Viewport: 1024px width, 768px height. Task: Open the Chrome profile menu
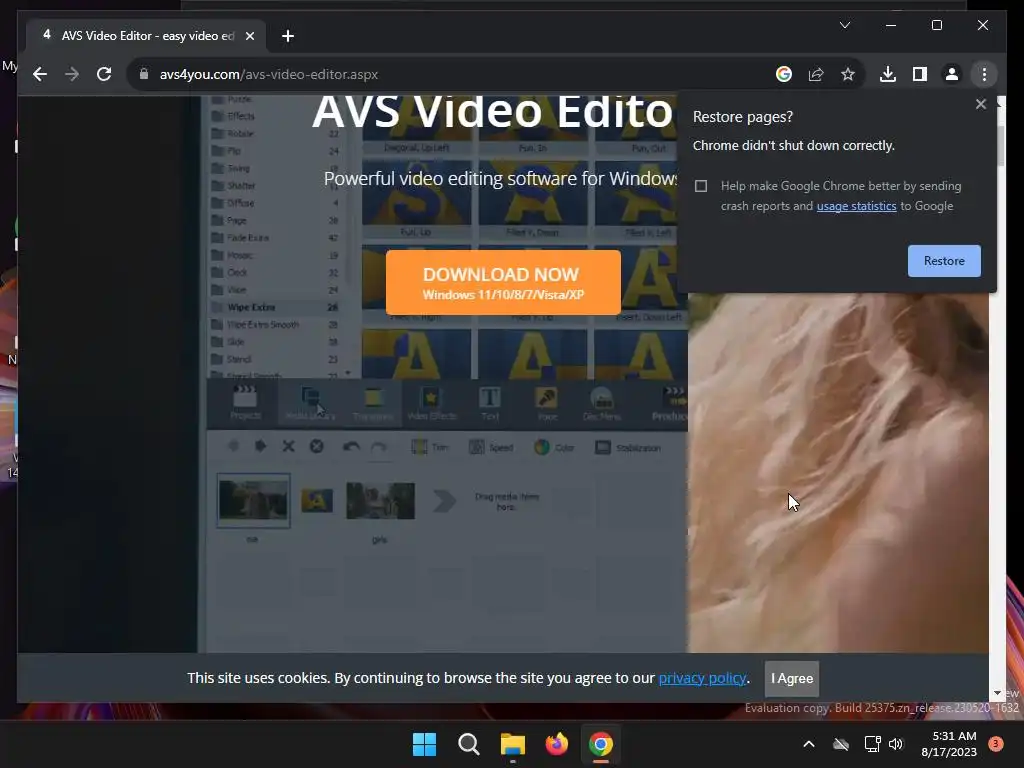952,74
